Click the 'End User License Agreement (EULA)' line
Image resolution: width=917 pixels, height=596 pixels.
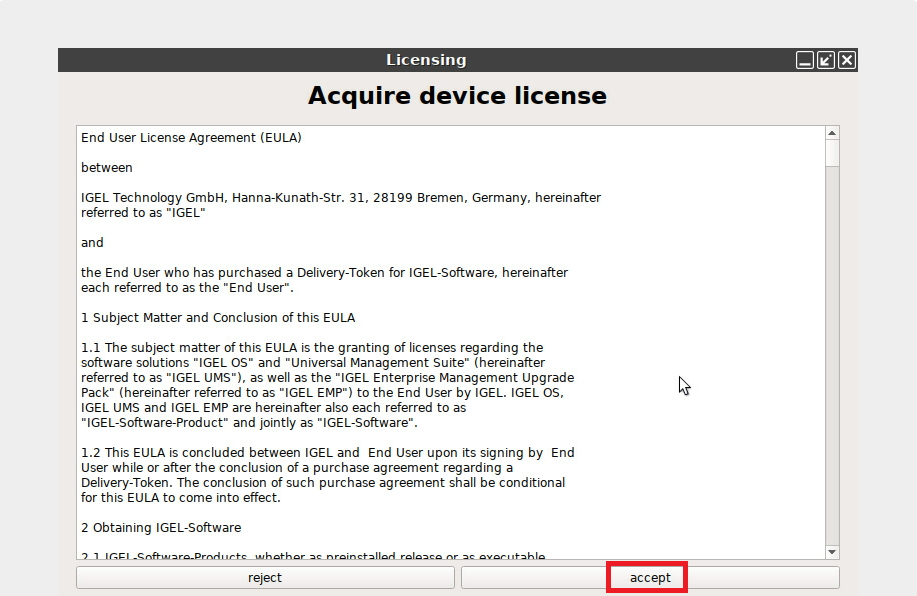(191, 138)
